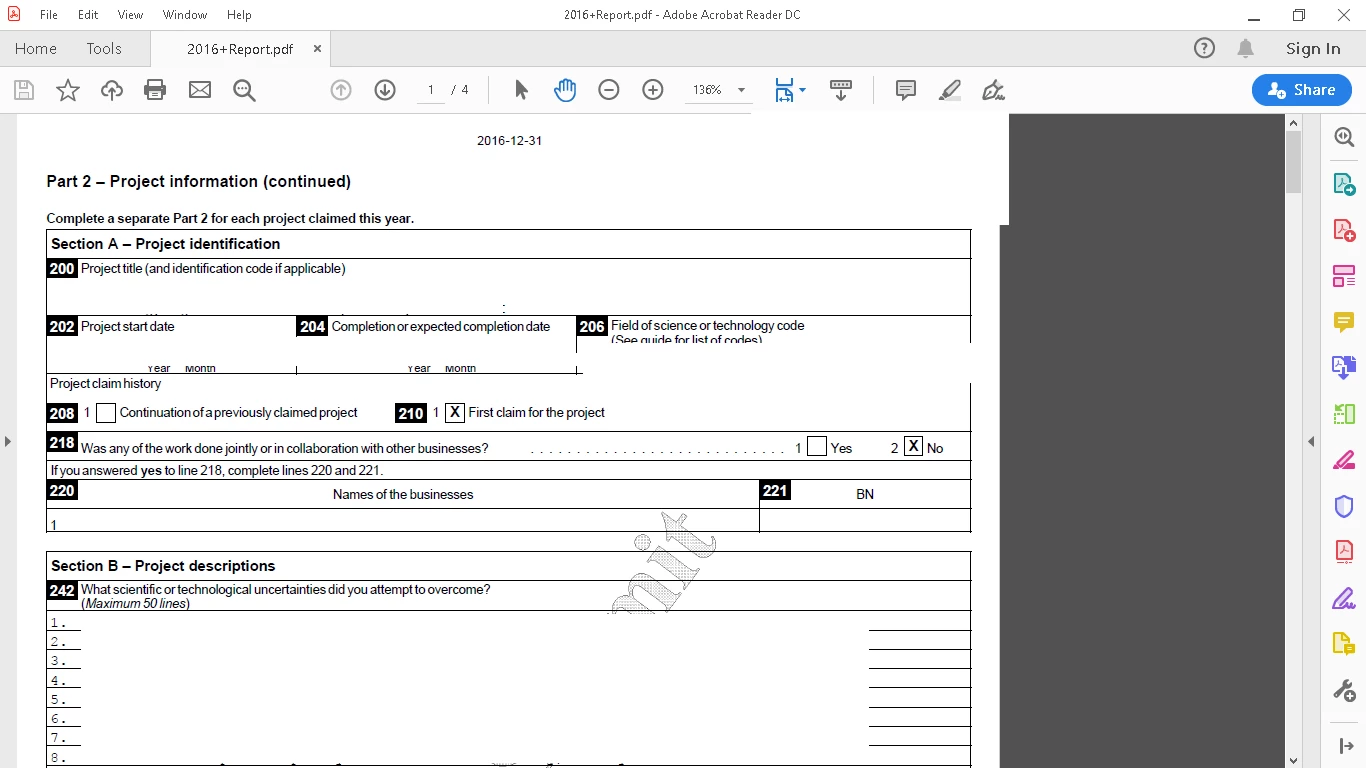The image size is (1366, 768).
Task: Select the 2016+Report.pdf tab
Action: pos(240,49)
